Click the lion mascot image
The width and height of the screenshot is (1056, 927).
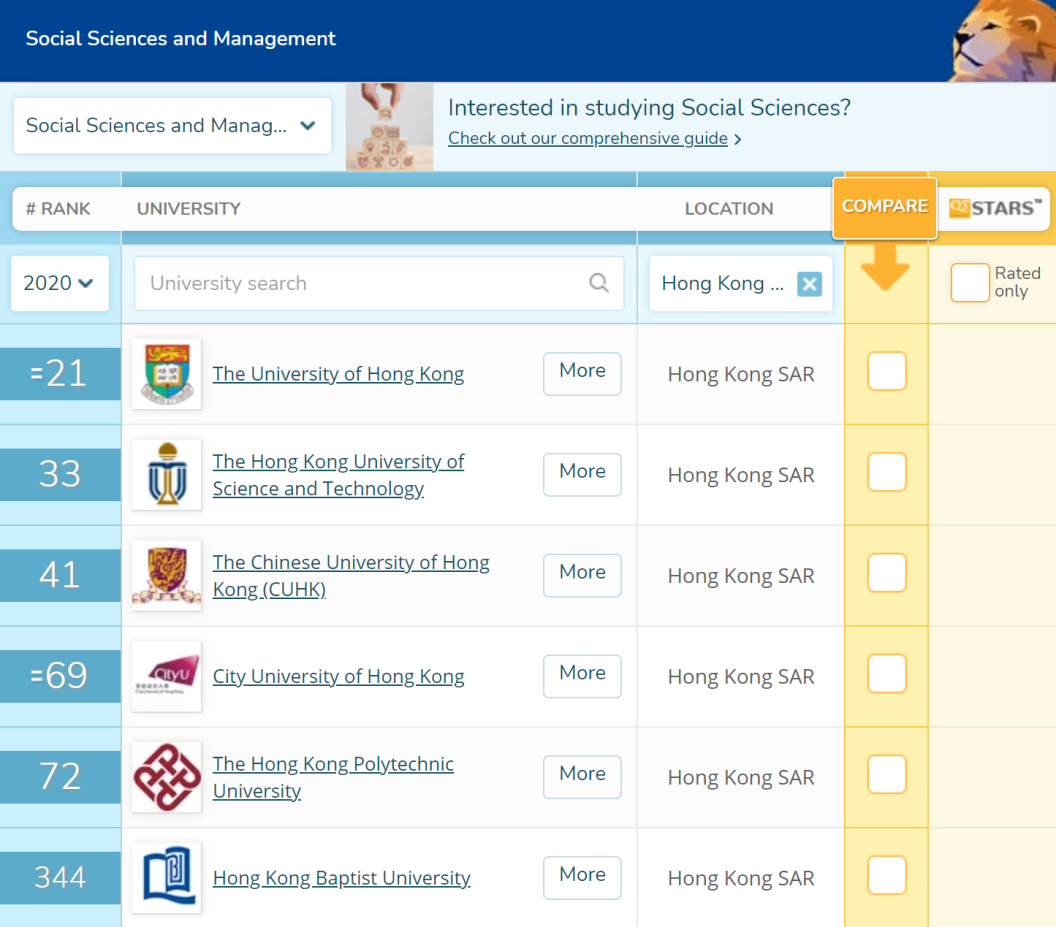[1003, 41]
